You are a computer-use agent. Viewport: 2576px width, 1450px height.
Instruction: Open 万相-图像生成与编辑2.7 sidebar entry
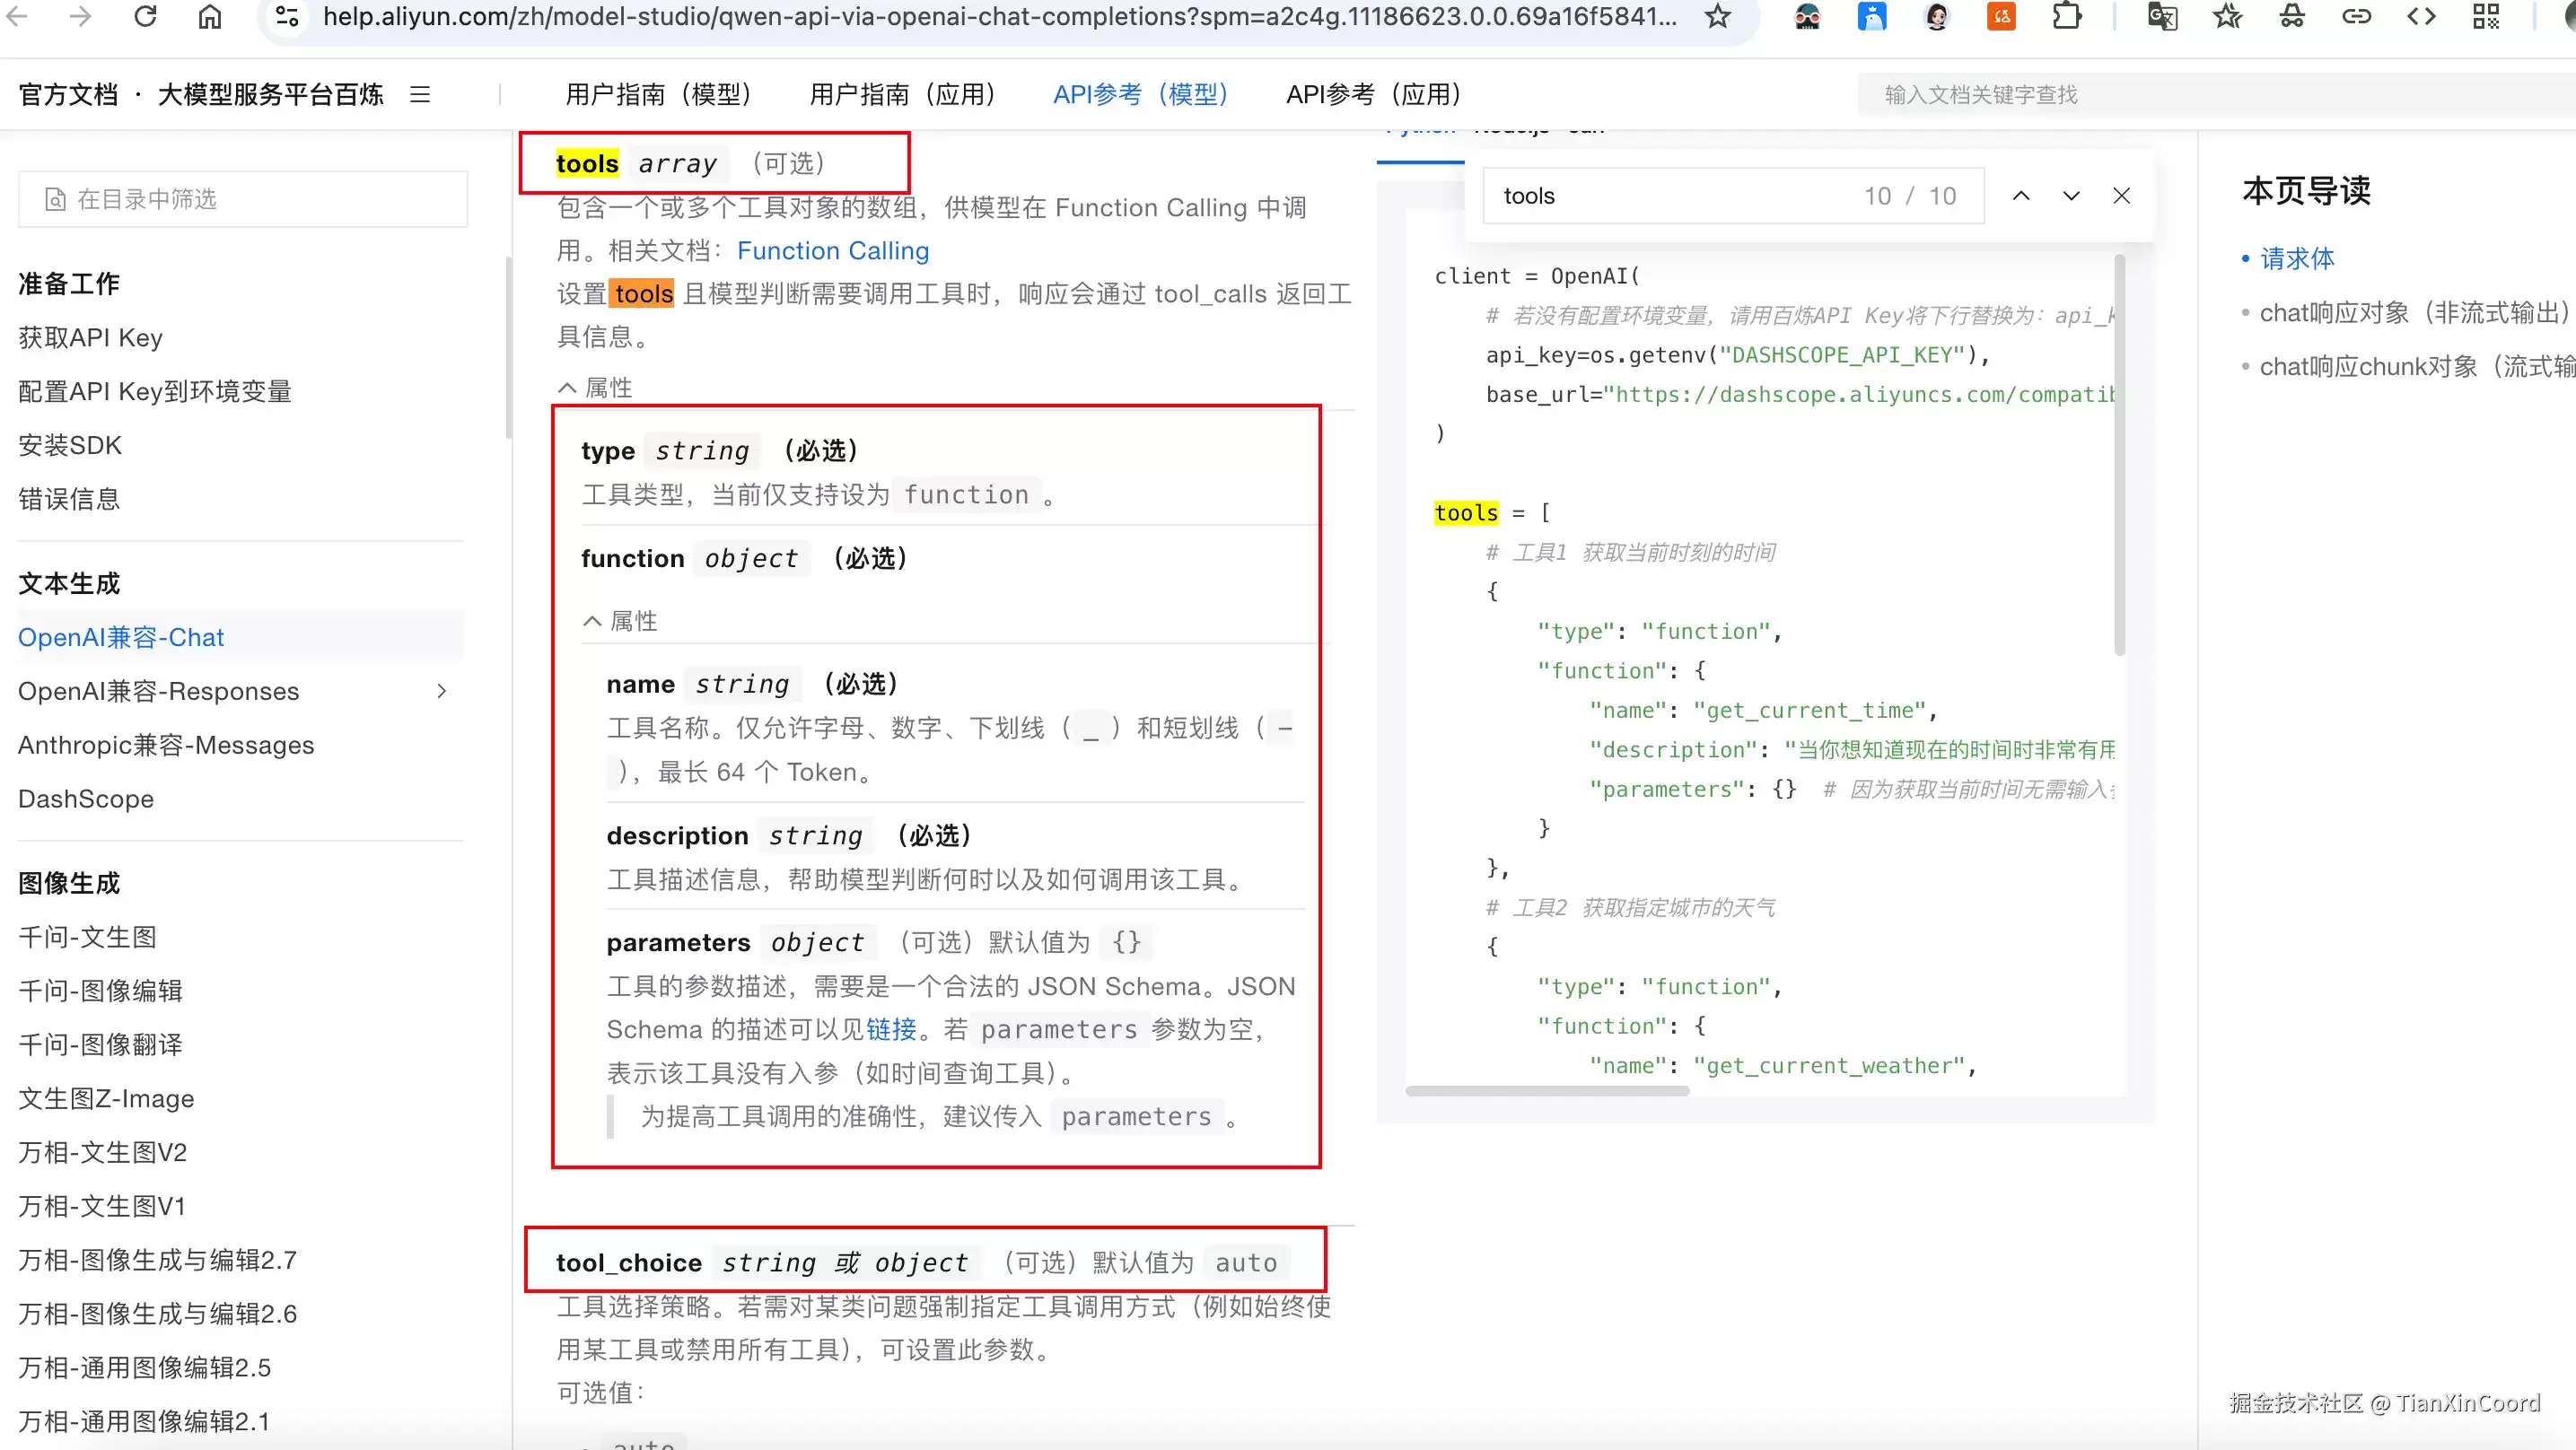tap(157, 1260)
